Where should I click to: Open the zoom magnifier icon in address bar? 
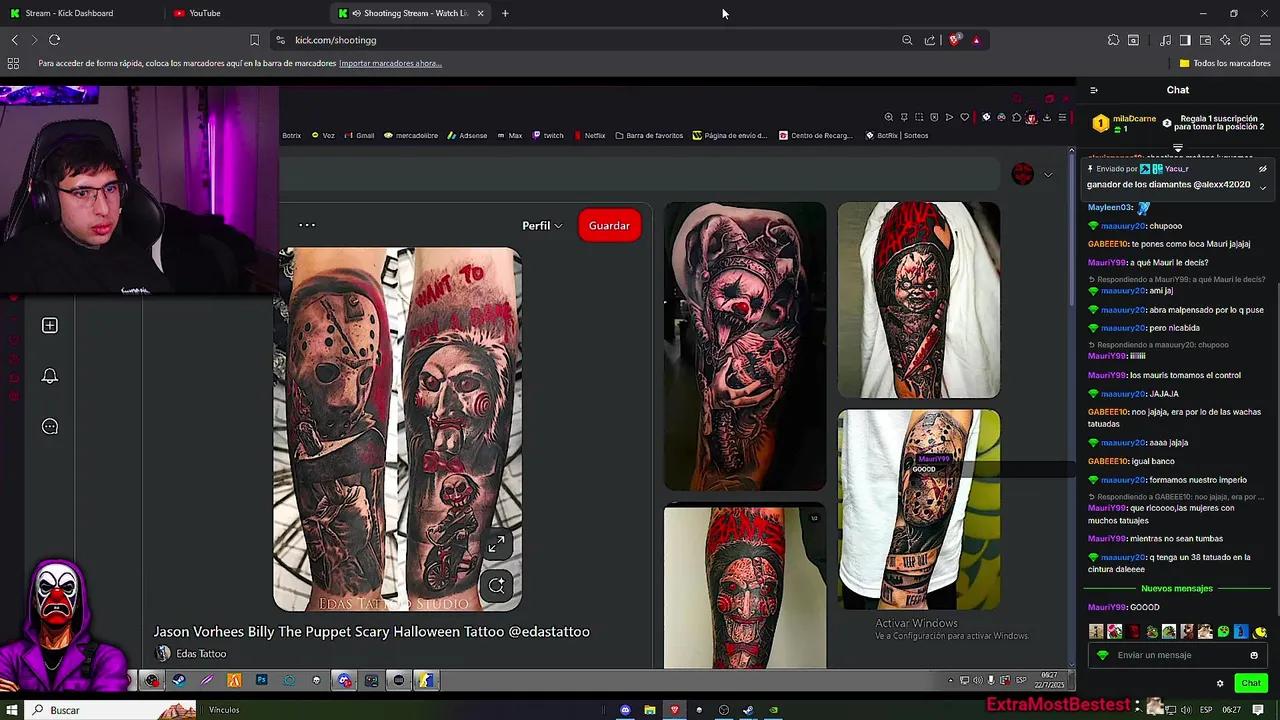pos(907,40)
